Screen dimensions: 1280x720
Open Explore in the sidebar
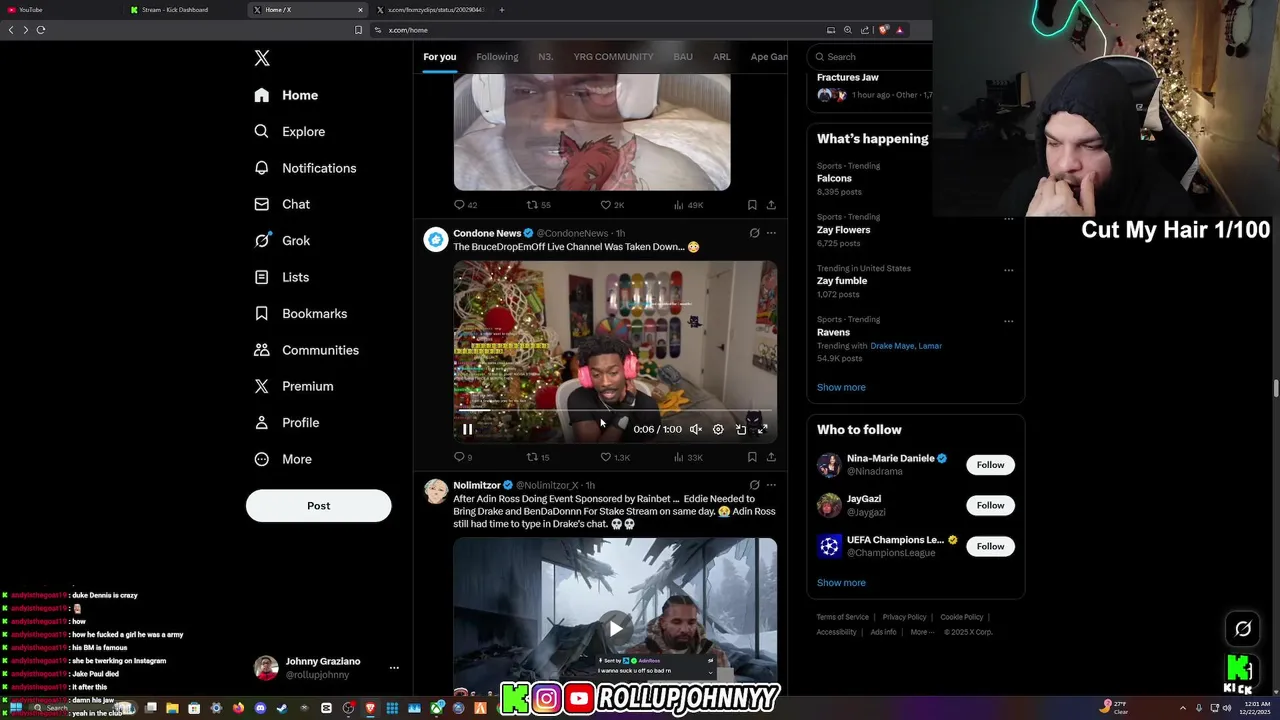pos(290,131)
